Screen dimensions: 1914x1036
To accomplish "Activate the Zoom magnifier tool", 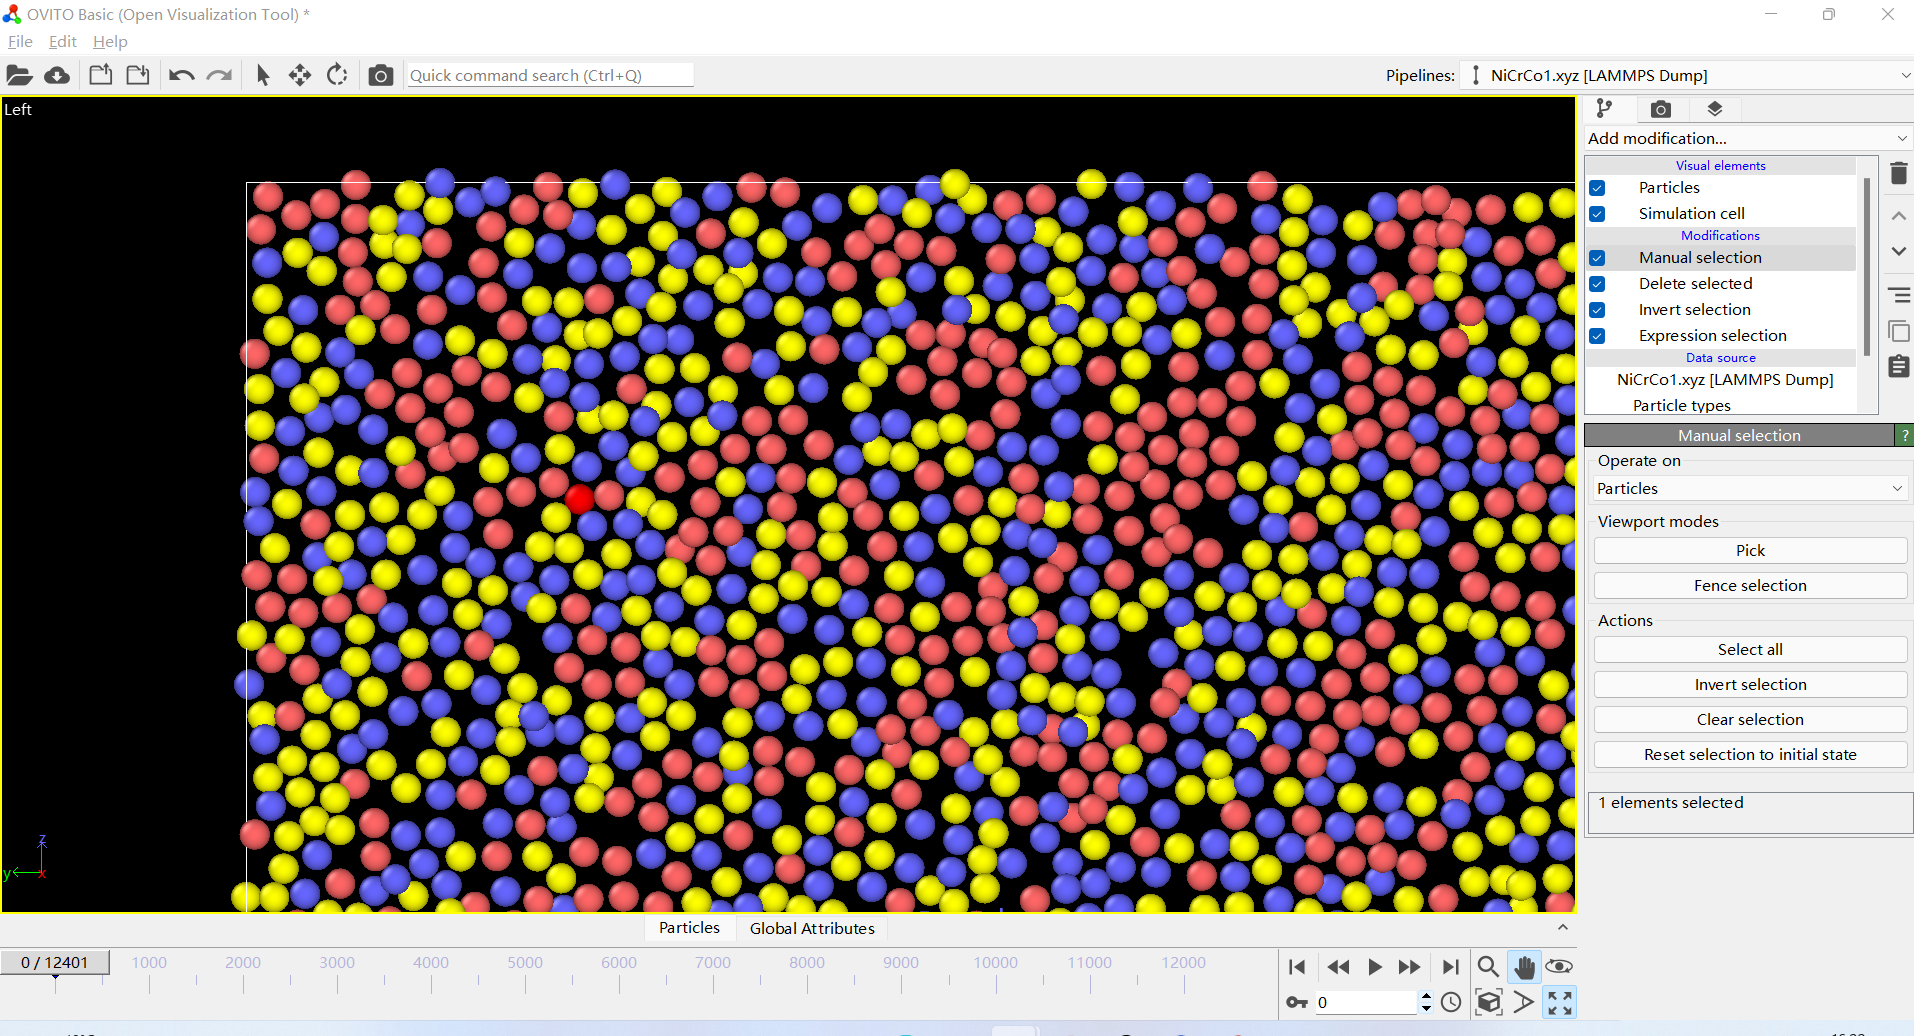I will coord(1488,967).
